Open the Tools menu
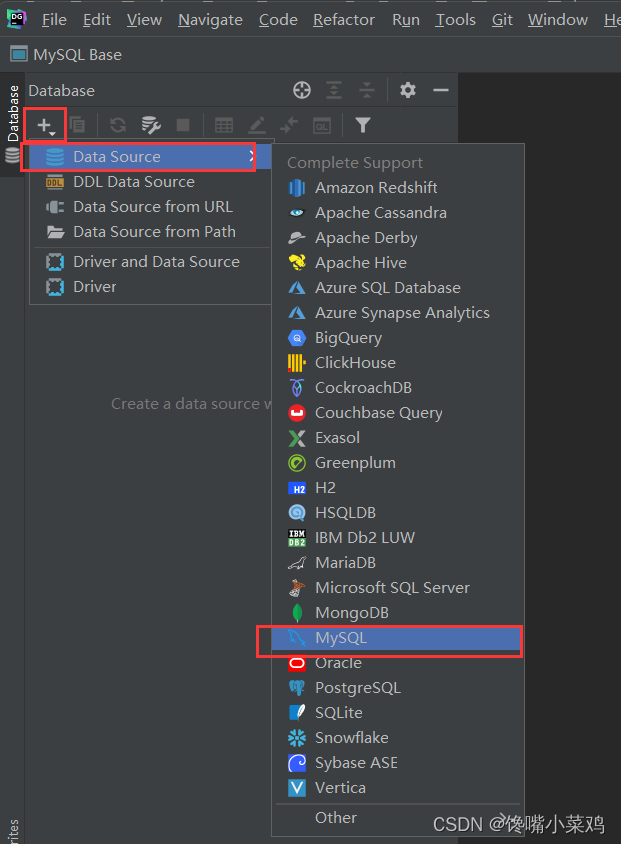 coord(455,20)
